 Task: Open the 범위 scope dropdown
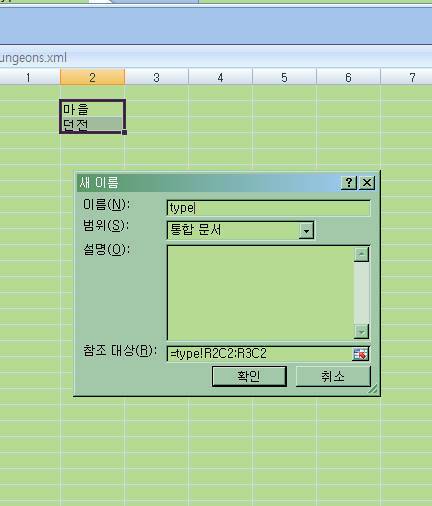[x=306, y=230]
